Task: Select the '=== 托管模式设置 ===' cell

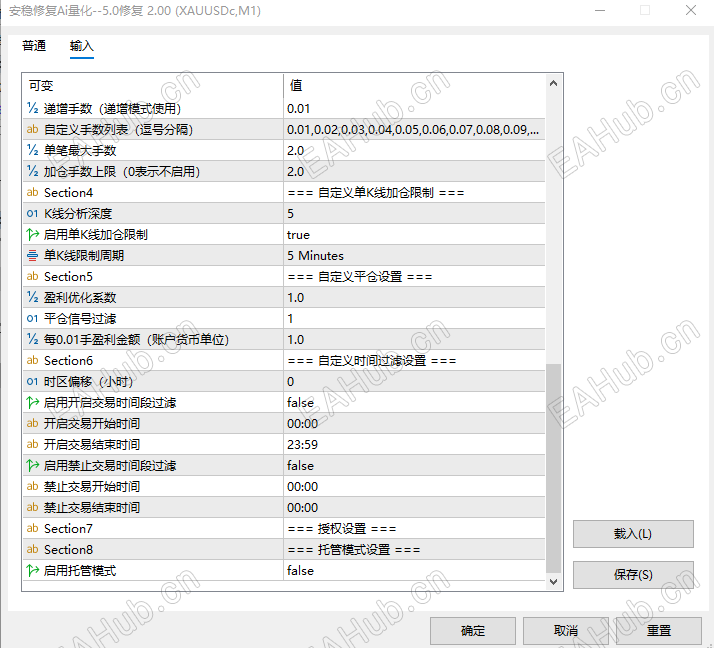Action: pyautogui.click(x=414, y=550)
